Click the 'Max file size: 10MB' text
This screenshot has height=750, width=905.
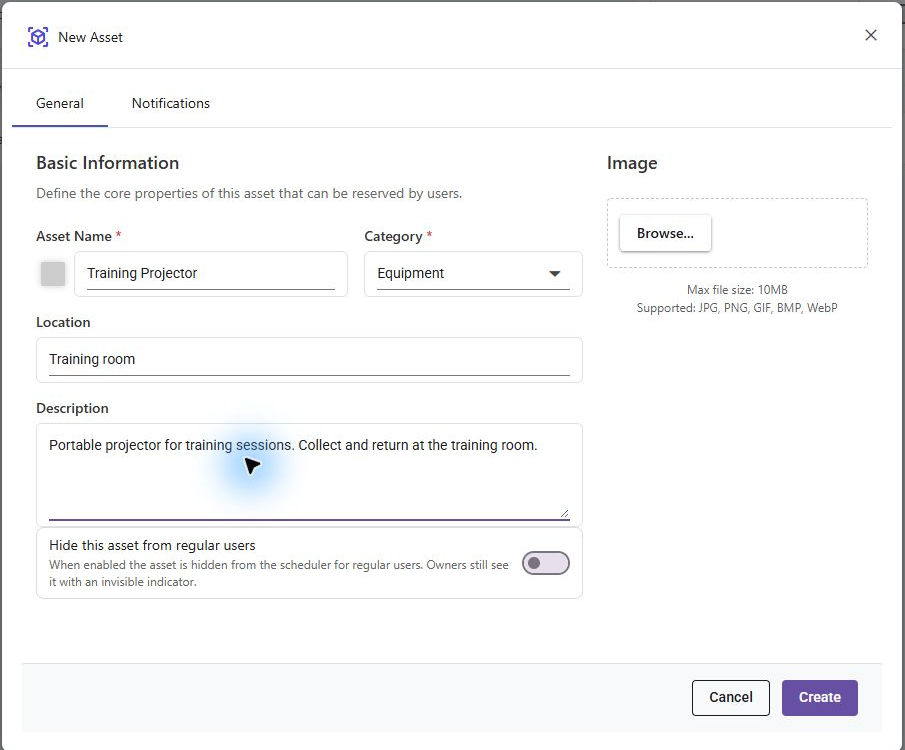737,290
